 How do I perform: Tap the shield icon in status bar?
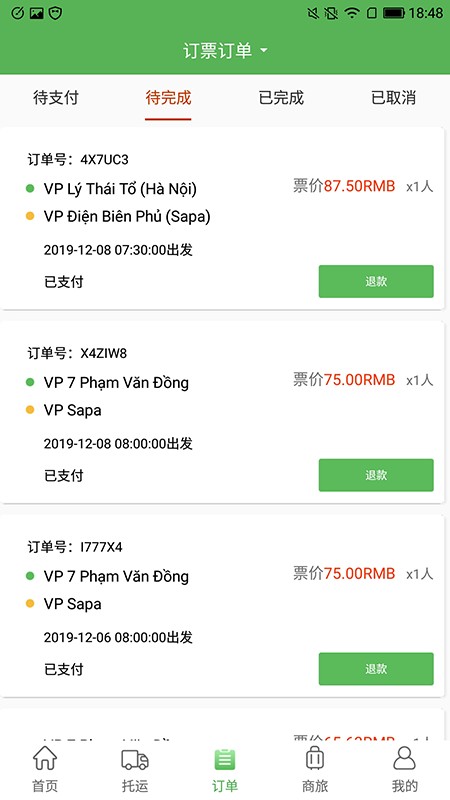(x=55, y=13)
